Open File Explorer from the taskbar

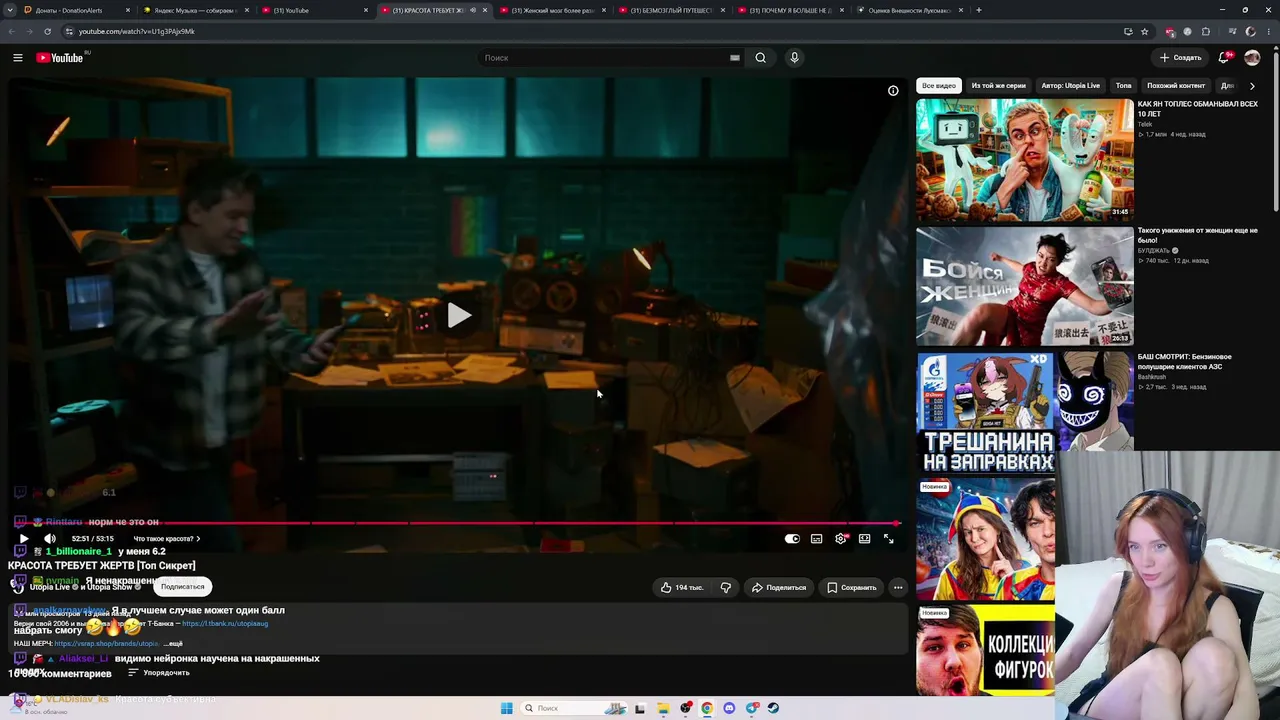663,709
